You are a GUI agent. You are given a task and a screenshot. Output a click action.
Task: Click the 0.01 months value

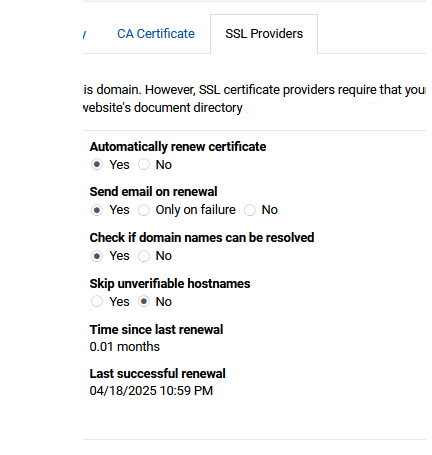(x=125, y=347)
